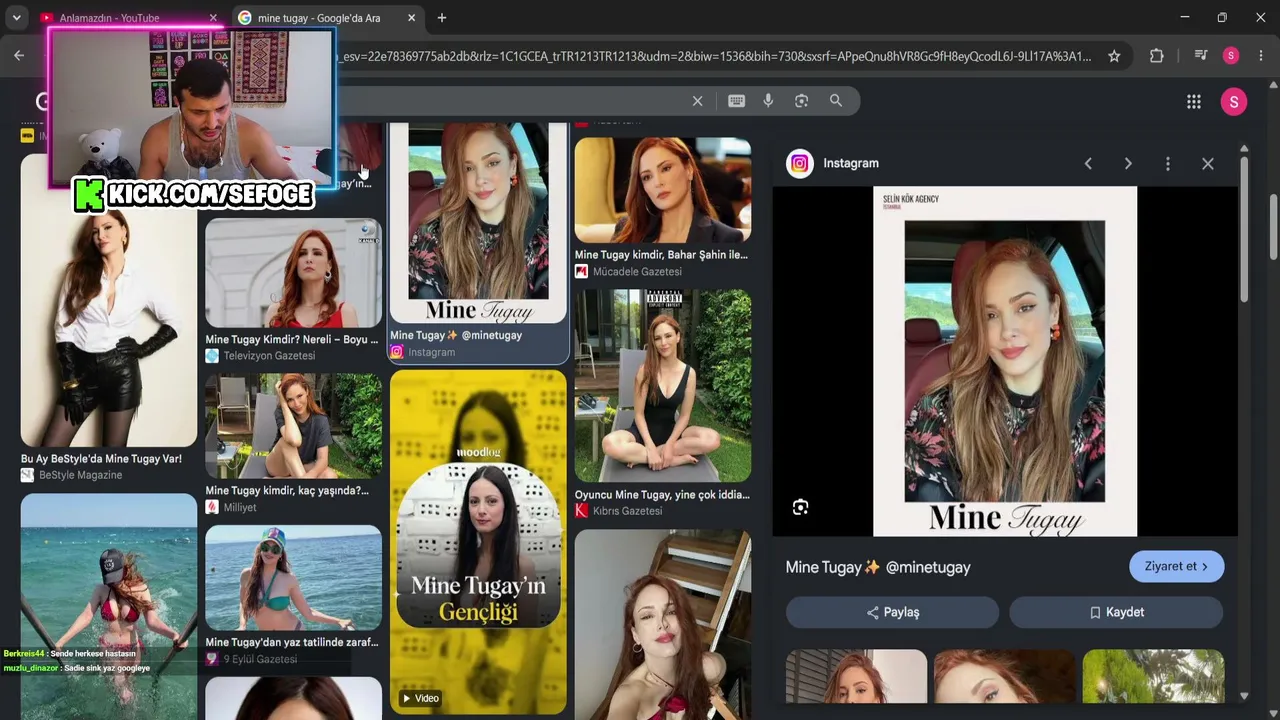Screen dimensions: 1280x720
Task: Open the media controls toolbar icon
Action: point(1201,56)
